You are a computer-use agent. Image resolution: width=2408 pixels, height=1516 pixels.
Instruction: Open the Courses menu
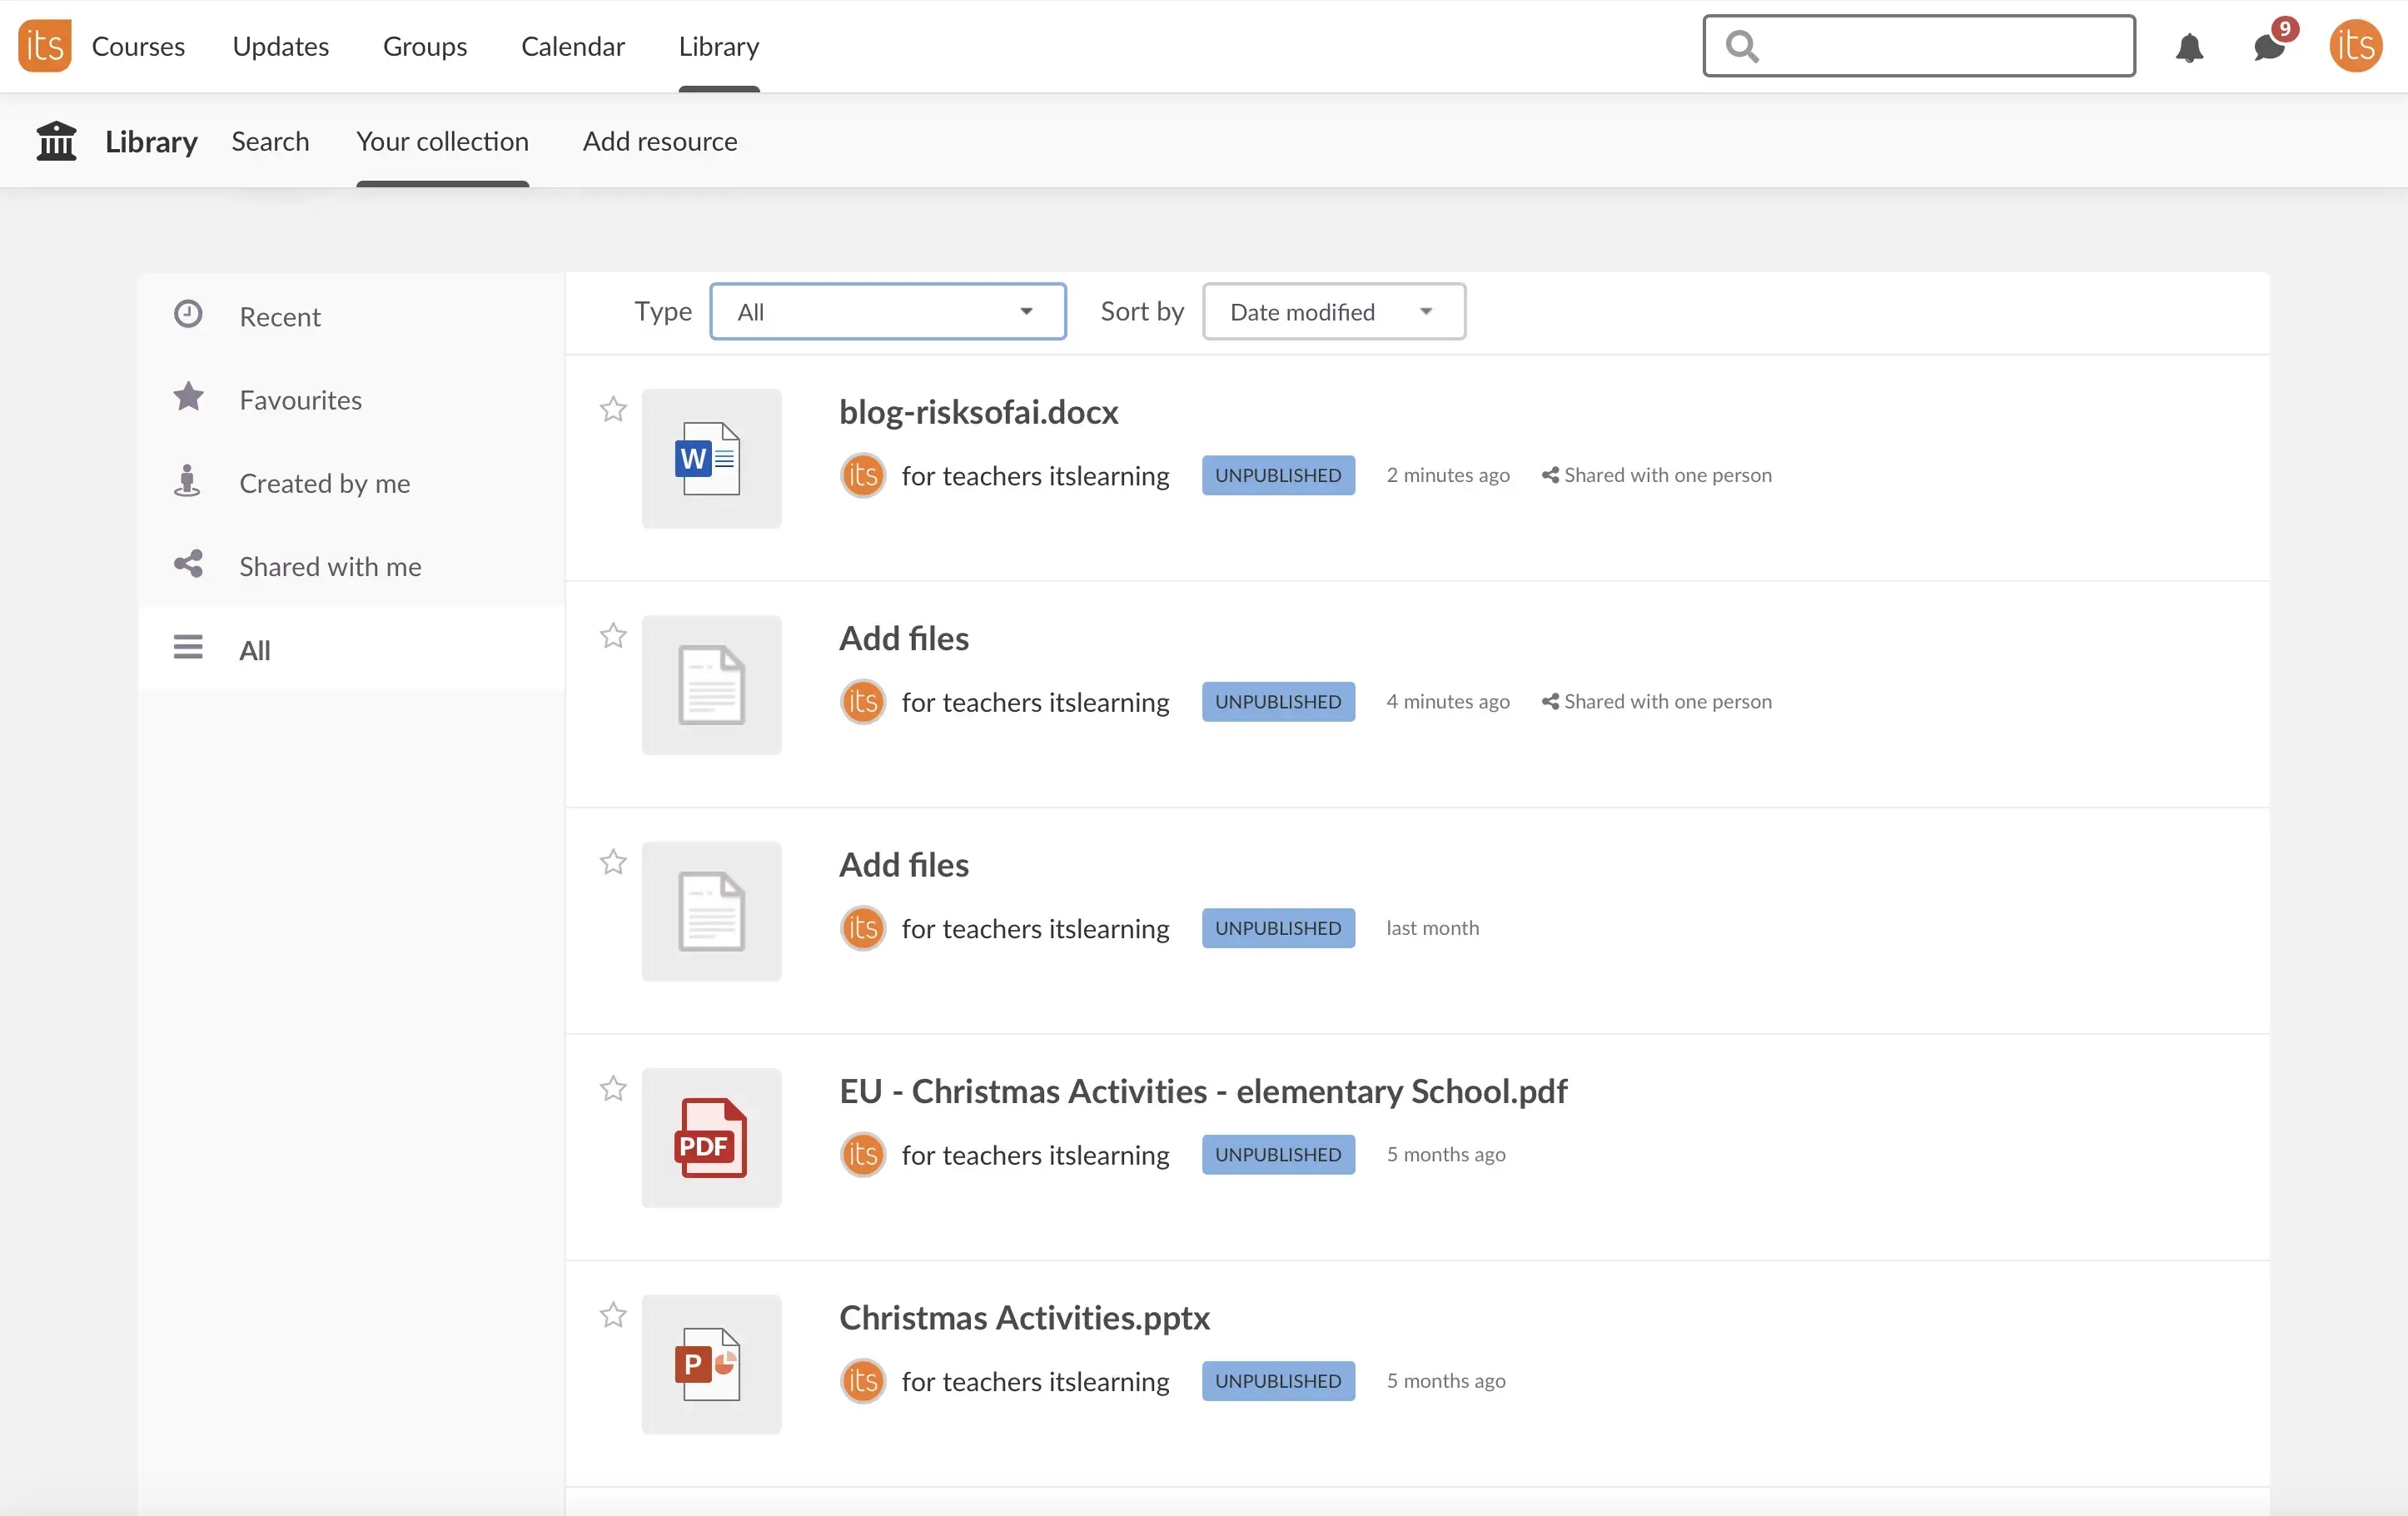tap(138, 46)
